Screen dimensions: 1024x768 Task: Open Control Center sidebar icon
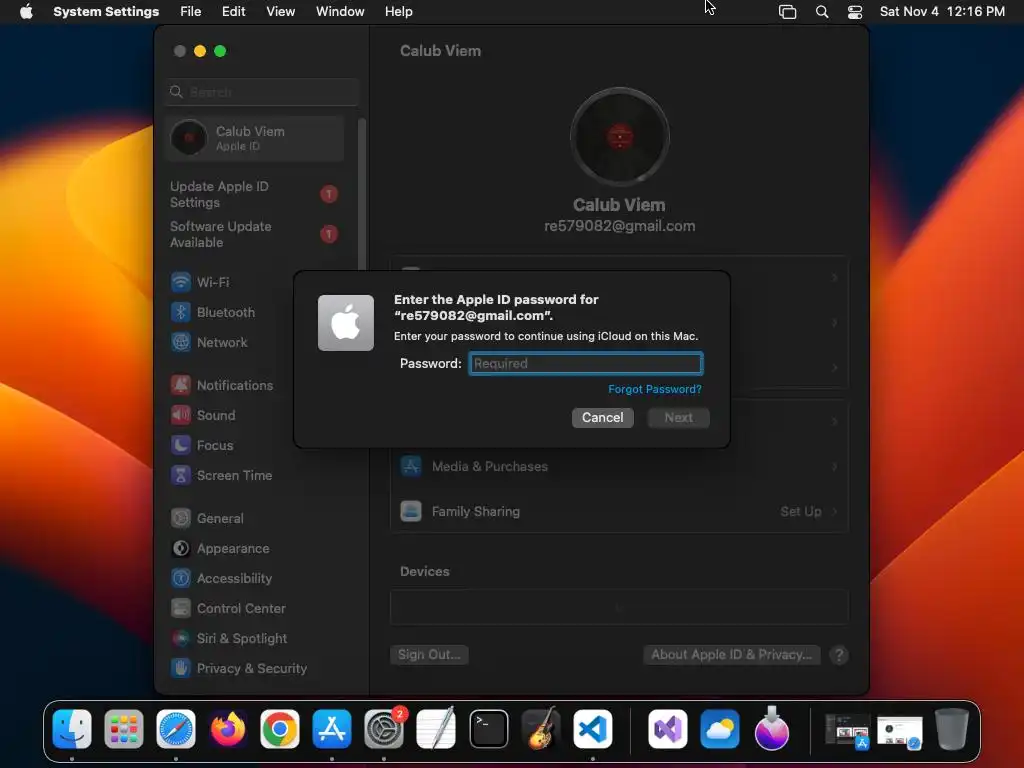[181, 609]
